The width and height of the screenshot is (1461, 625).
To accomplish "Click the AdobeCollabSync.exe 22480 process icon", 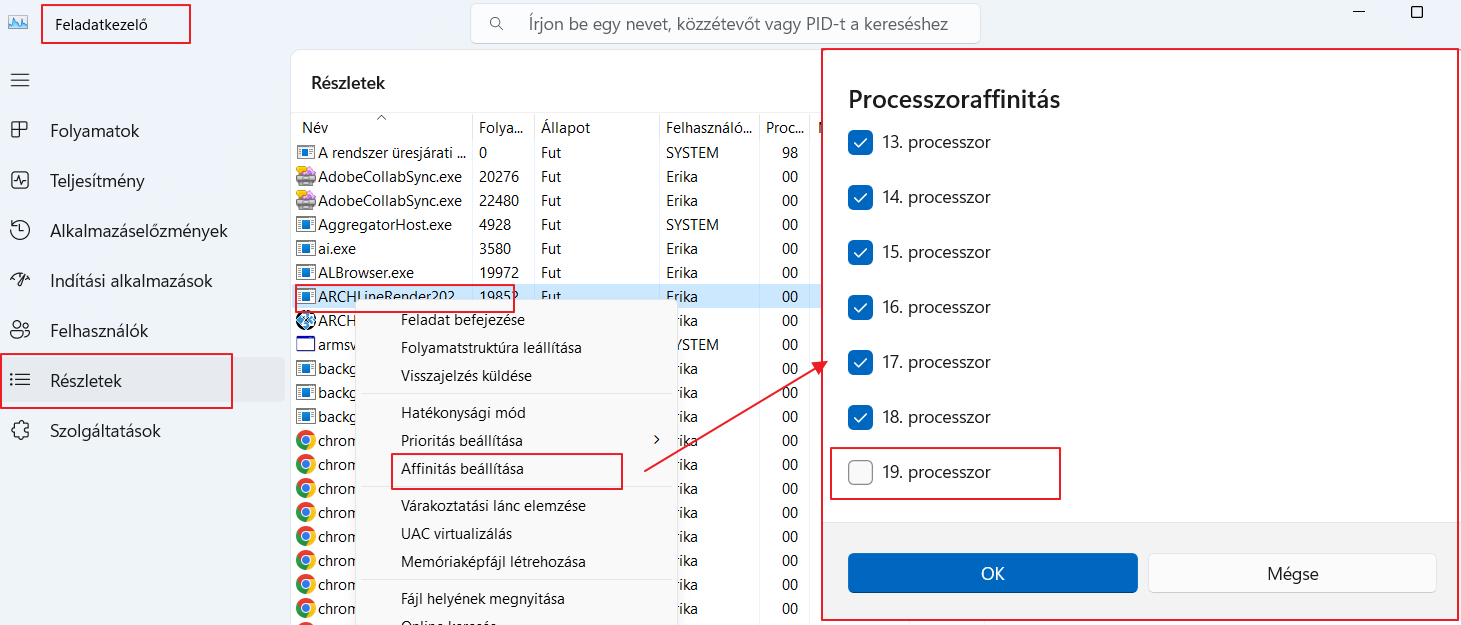I will tap(306, 201).
